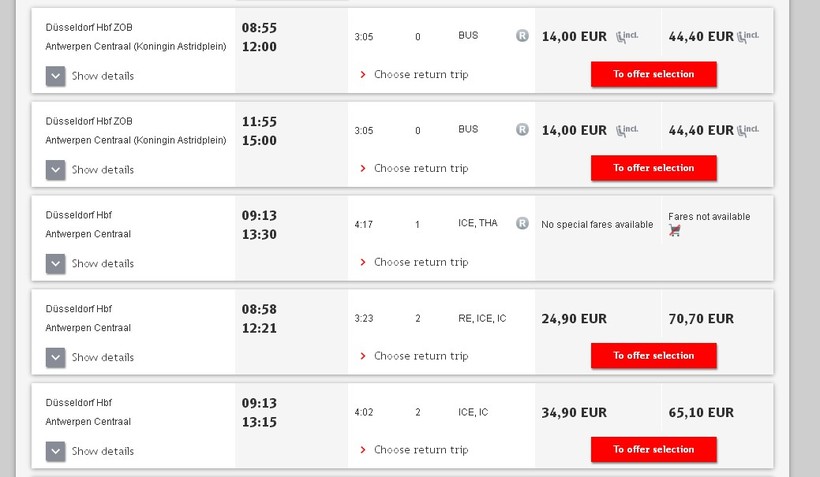Click reservation R icon for 11:55 bus

[522, 130]
